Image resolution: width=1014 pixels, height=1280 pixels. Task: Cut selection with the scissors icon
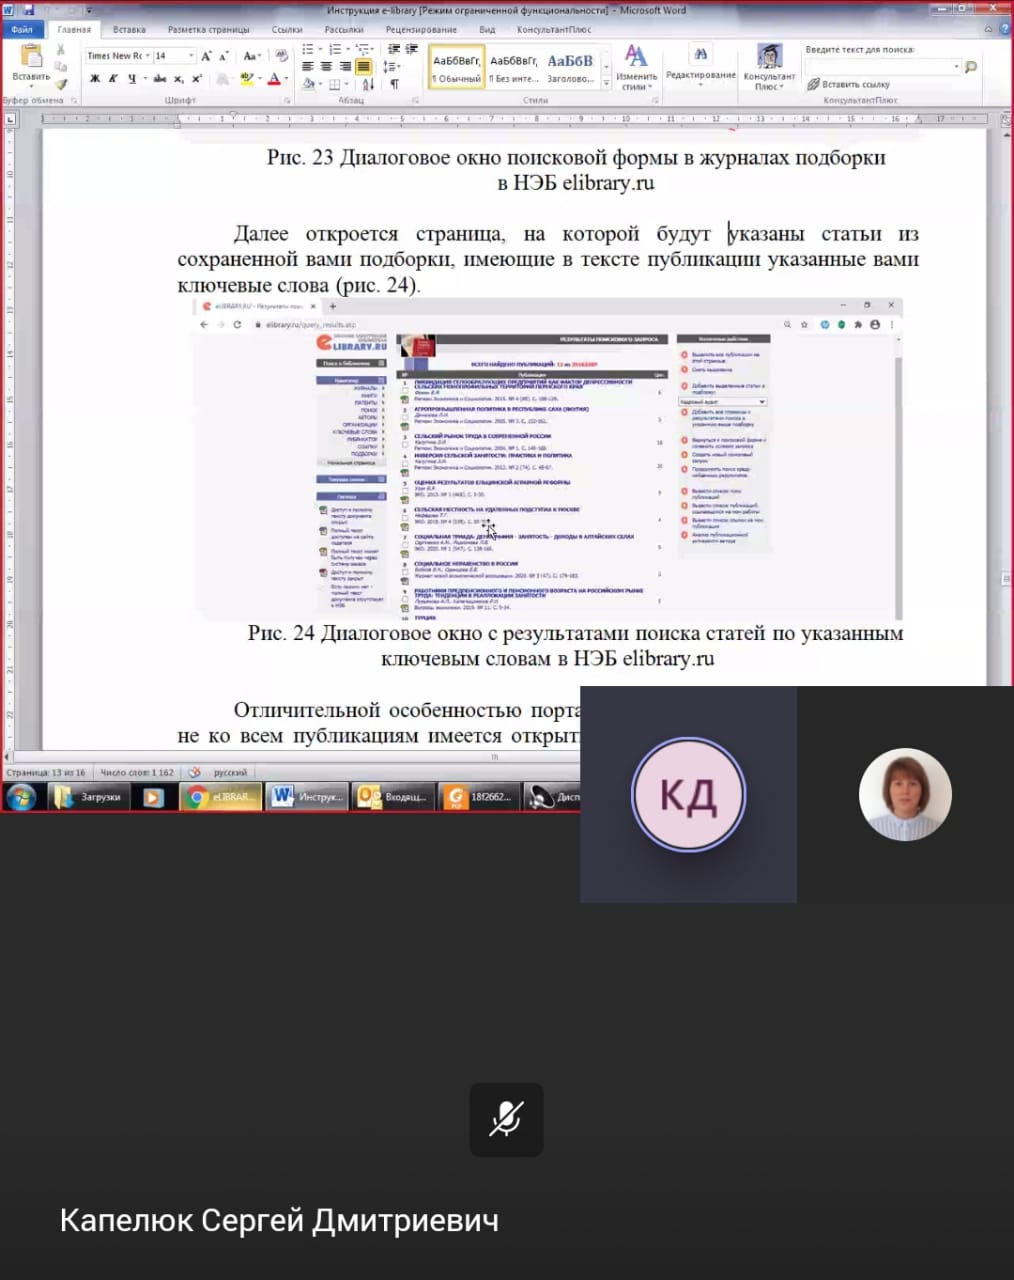tap(61, 49)
